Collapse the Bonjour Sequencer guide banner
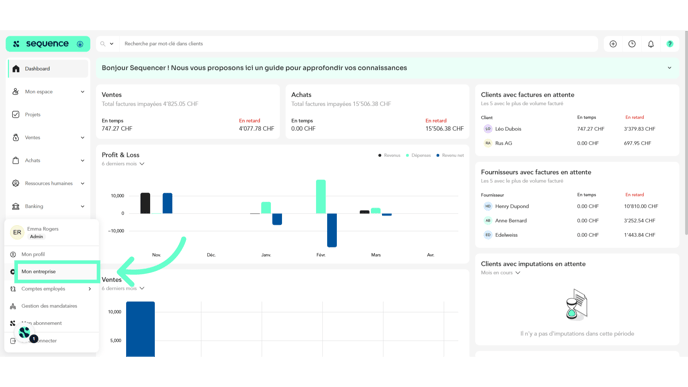 670,68
